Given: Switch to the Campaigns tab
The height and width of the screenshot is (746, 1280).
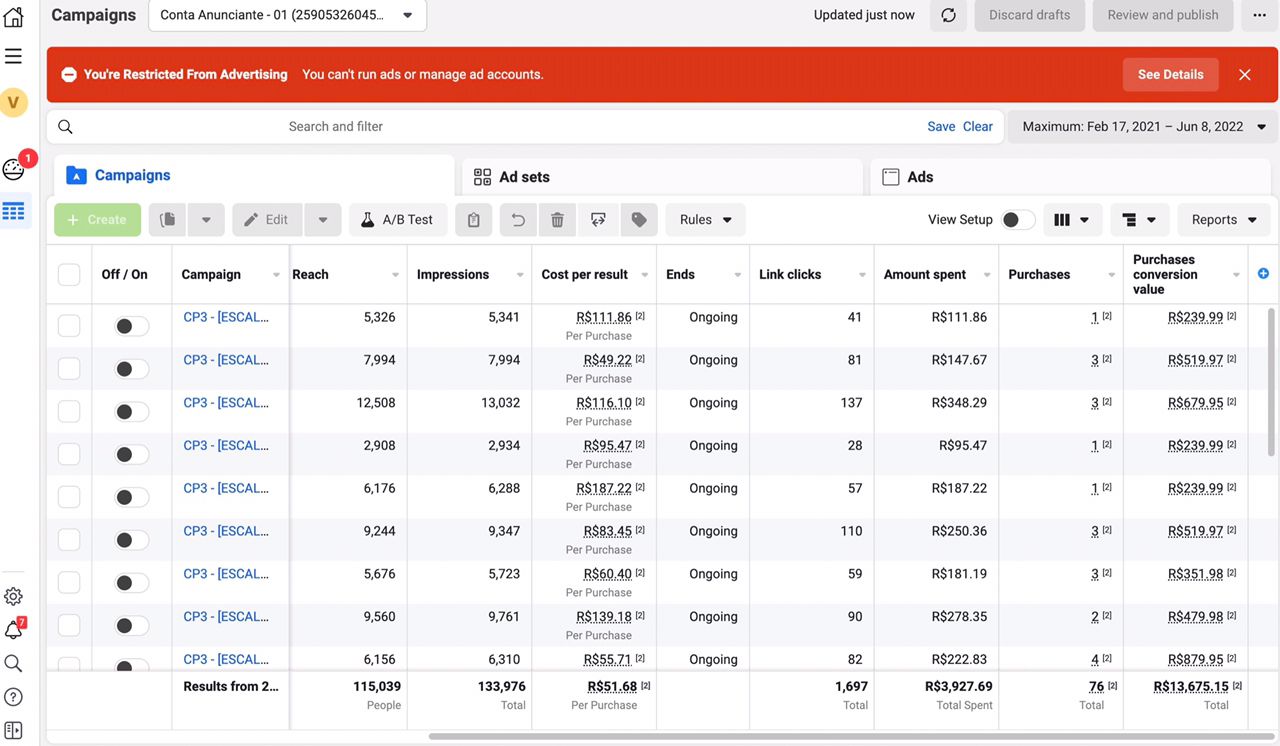Looking at the screenshot, I should pos(254,175).
